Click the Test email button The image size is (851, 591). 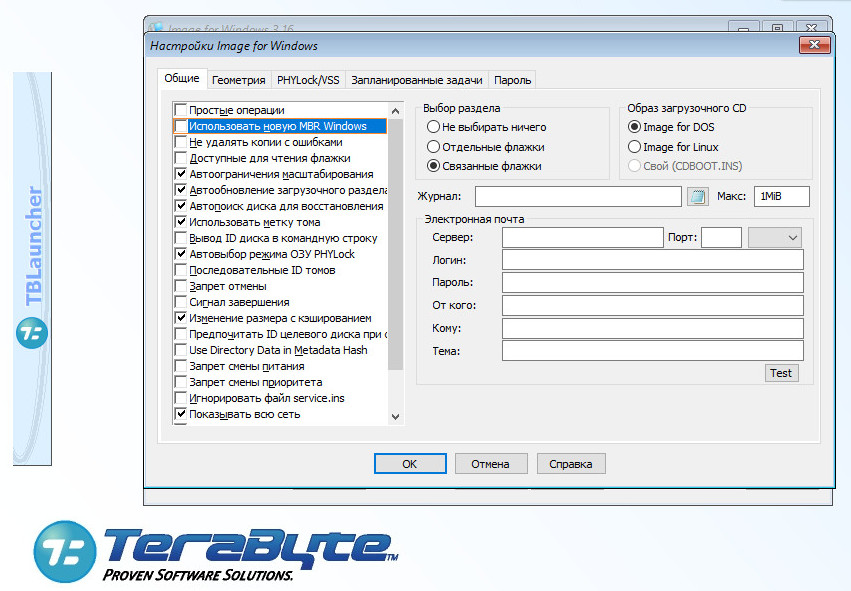click(781, 373)
